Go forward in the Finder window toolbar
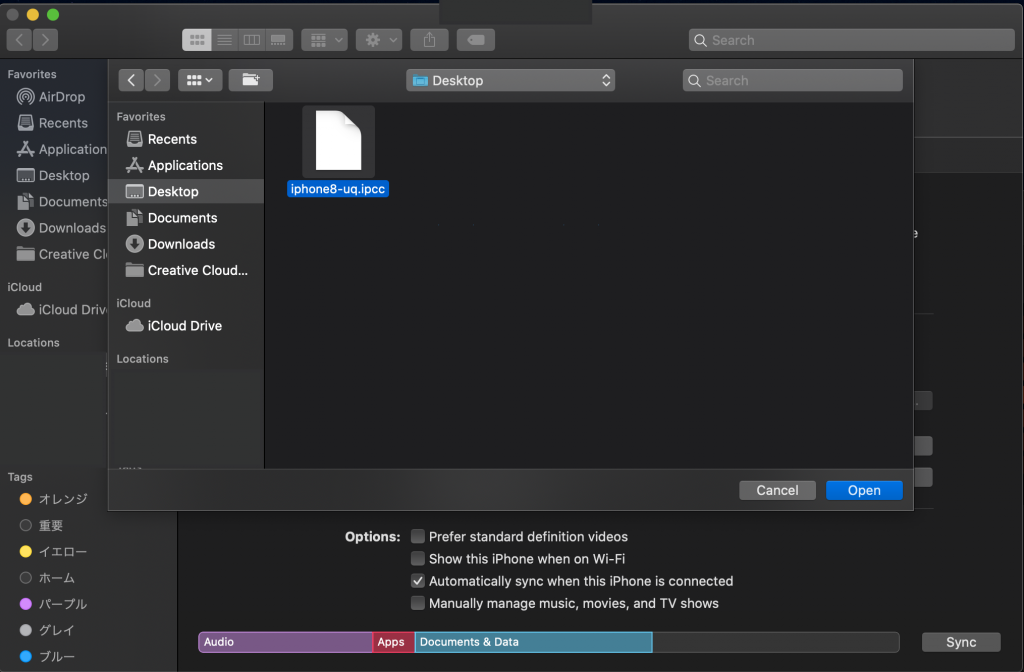Image resolution: width=1024 pixels, height=672 pixels. click(x=45, y=40)
